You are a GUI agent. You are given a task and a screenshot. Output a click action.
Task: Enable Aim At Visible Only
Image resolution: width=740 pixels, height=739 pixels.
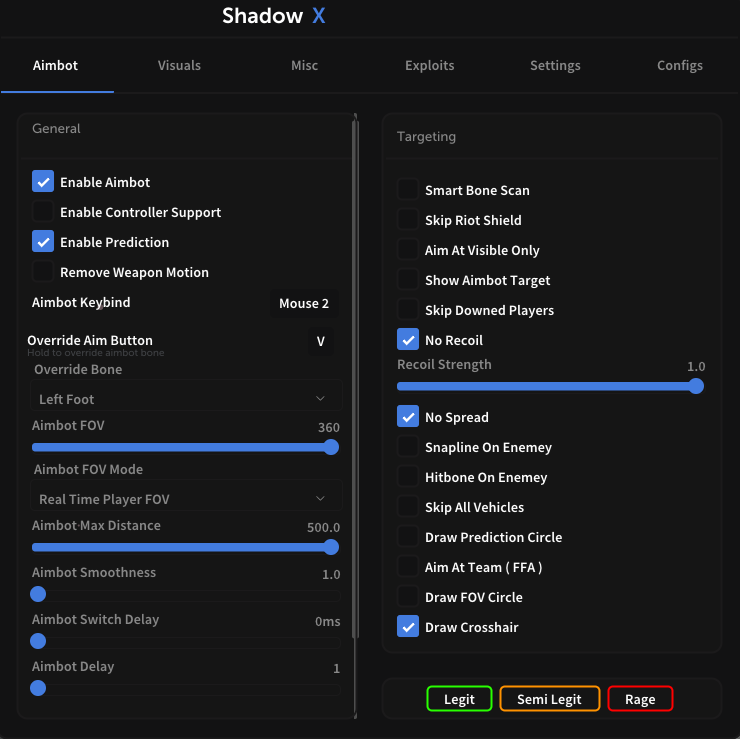click(x=408, y=250)
